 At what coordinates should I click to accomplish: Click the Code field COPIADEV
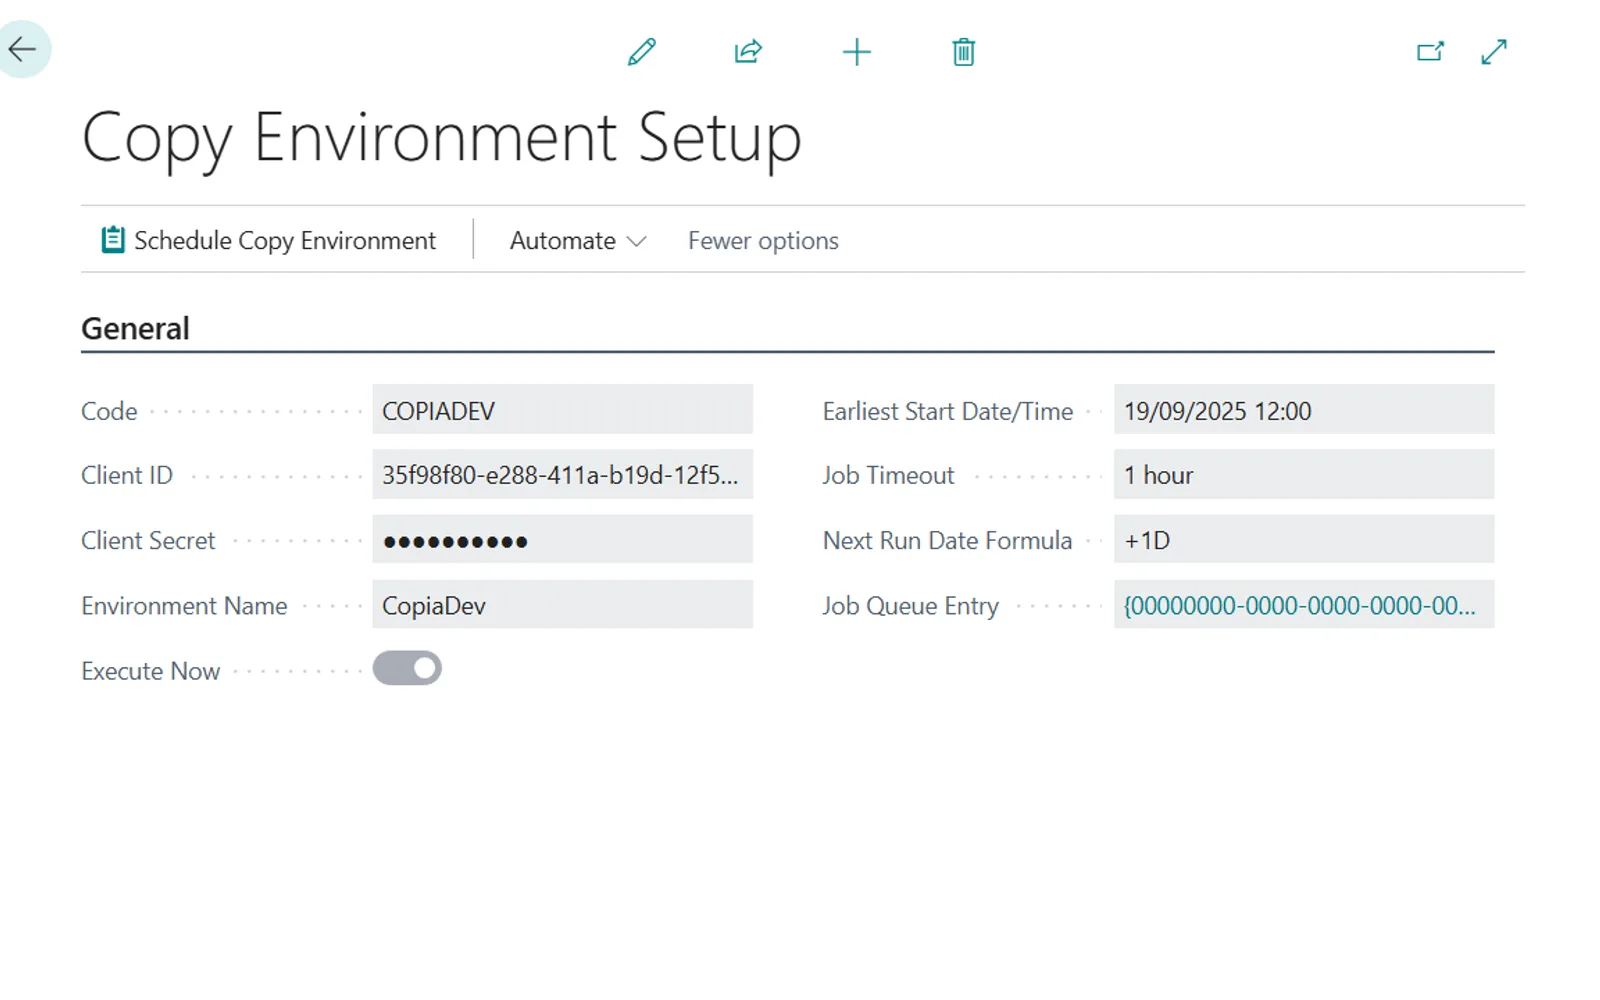pos(563,410)
